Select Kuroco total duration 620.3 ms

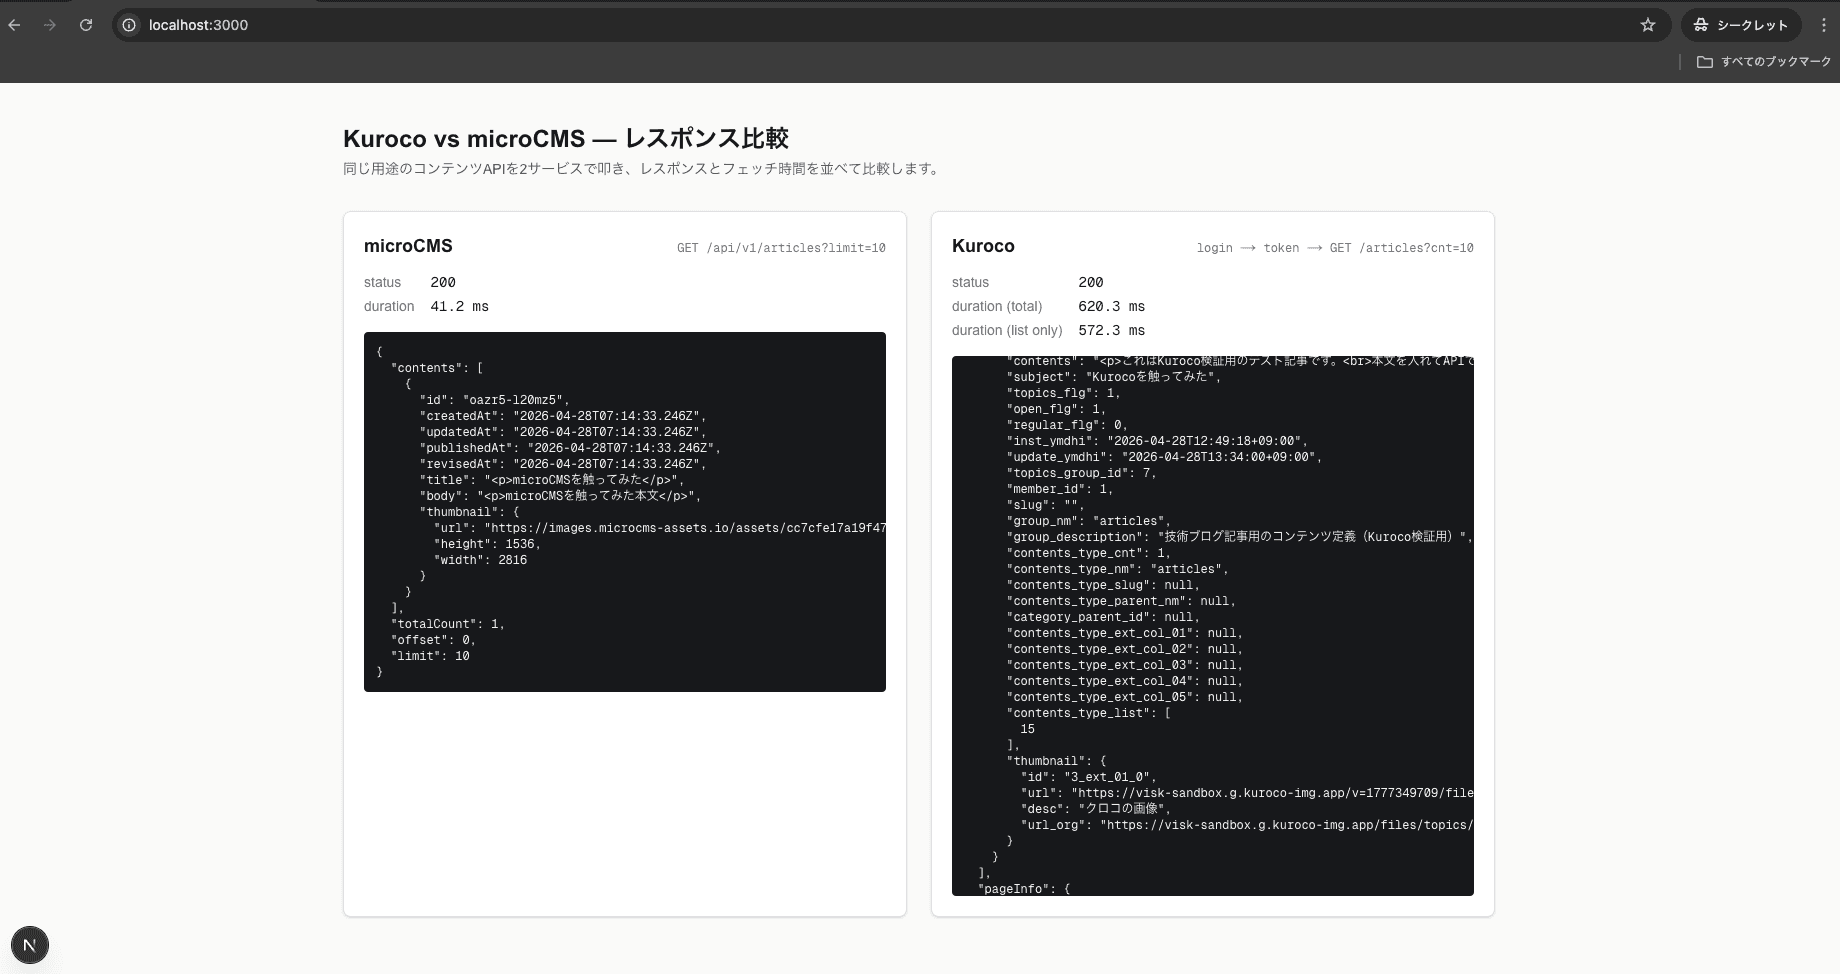[x=1111, y=307]
